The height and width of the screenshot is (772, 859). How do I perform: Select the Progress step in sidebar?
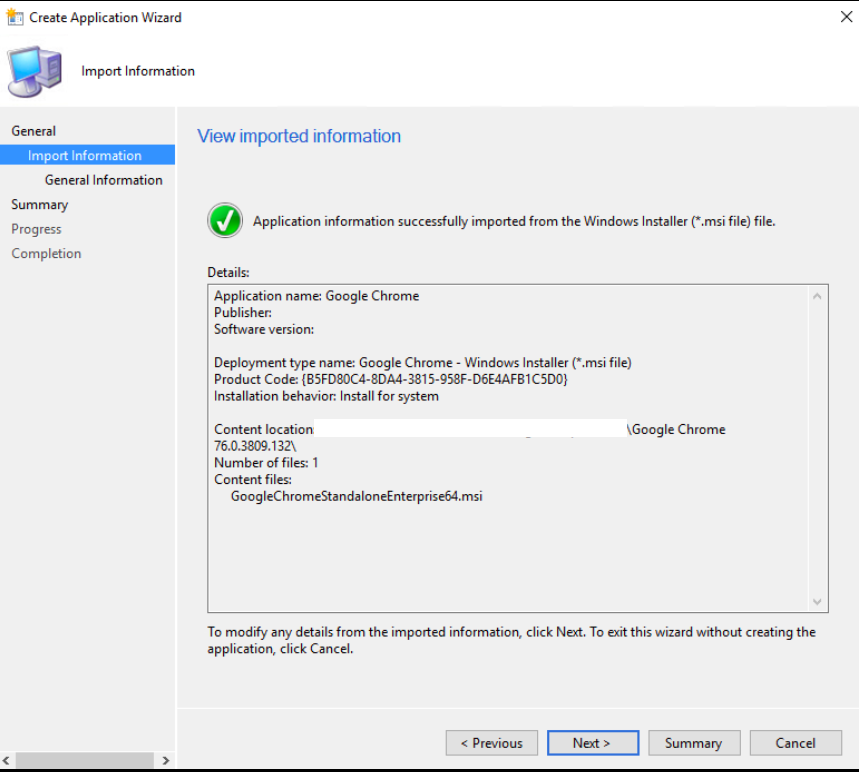pyautogui.click(x=36, y=229)
